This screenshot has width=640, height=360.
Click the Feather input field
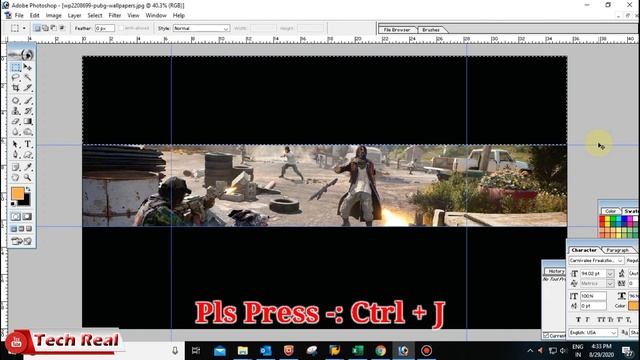click(104, 28)
